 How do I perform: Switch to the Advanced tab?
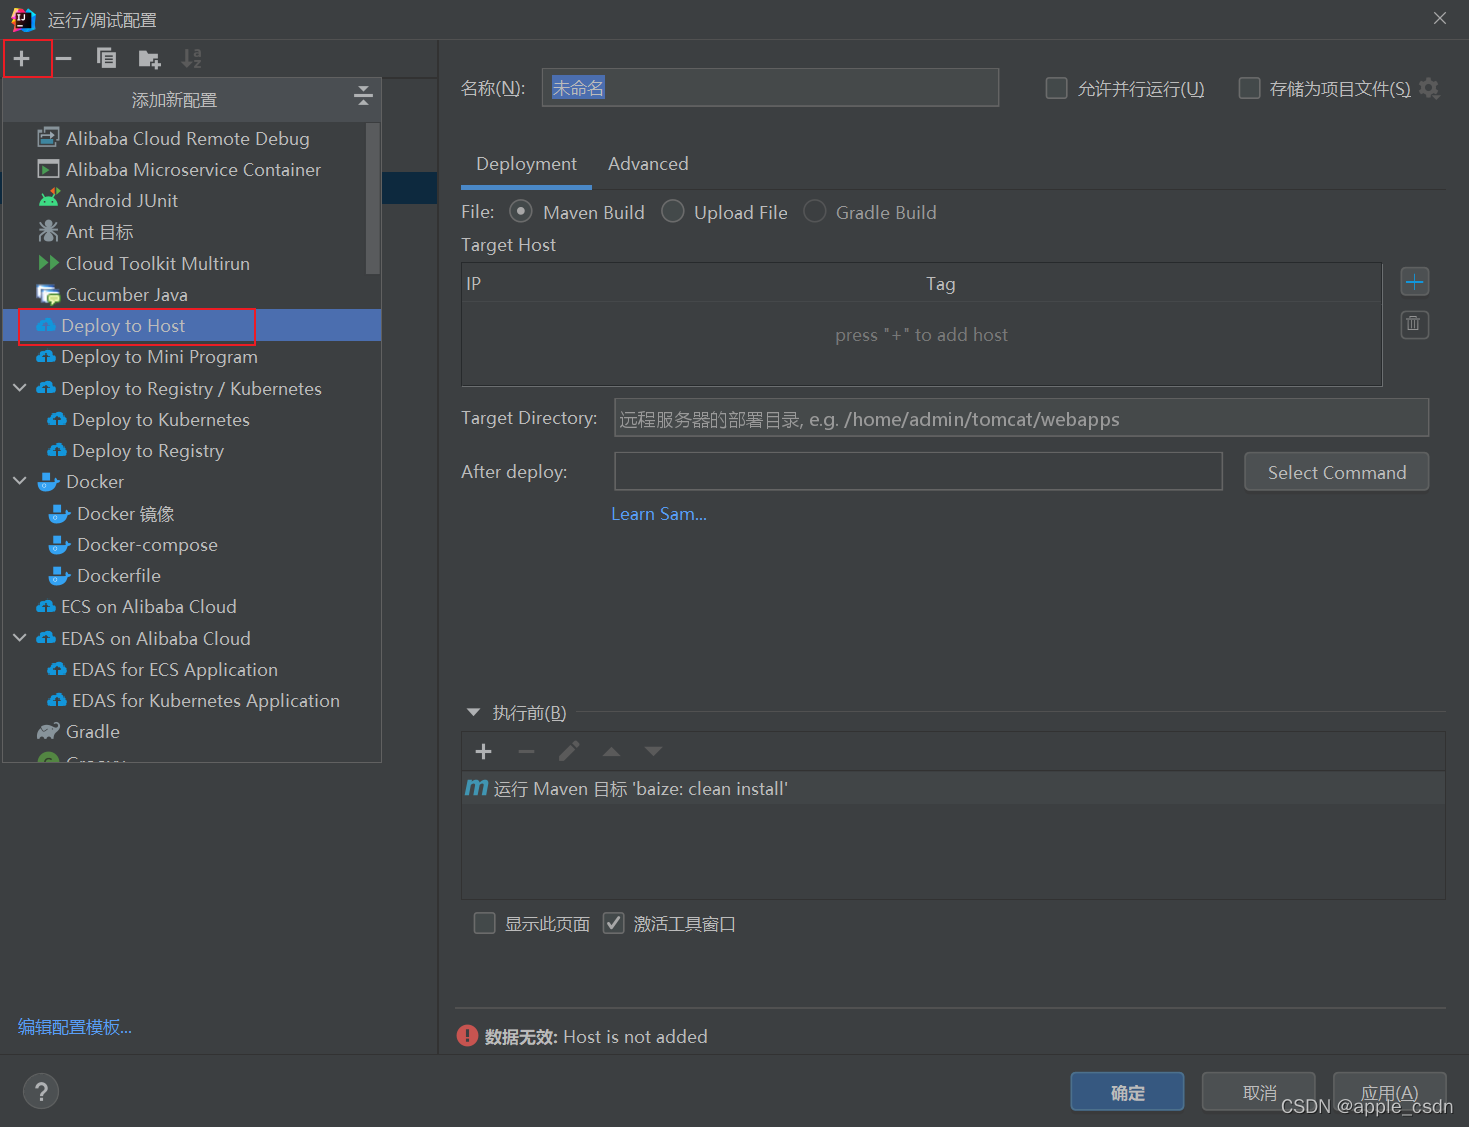[647, 163]
